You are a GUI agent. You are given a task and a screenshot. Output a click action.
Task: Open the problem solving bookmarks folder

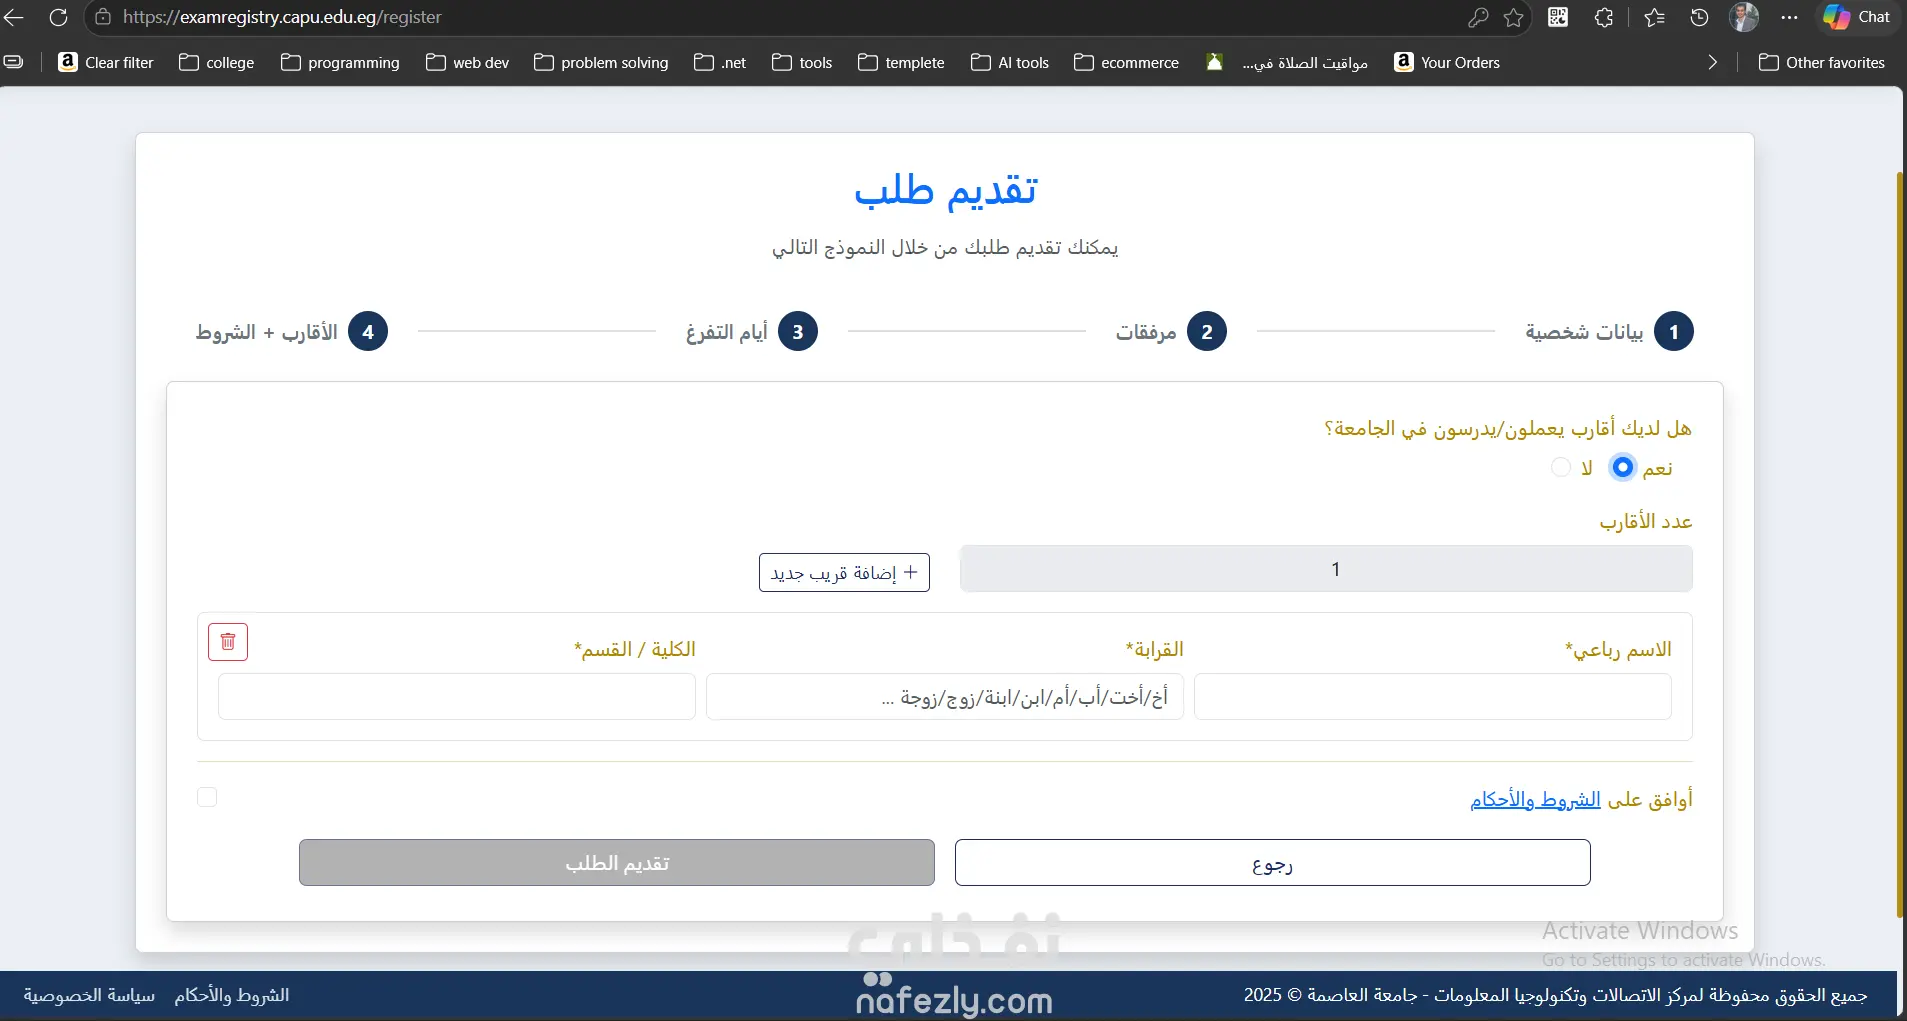(x=602, y=62)
